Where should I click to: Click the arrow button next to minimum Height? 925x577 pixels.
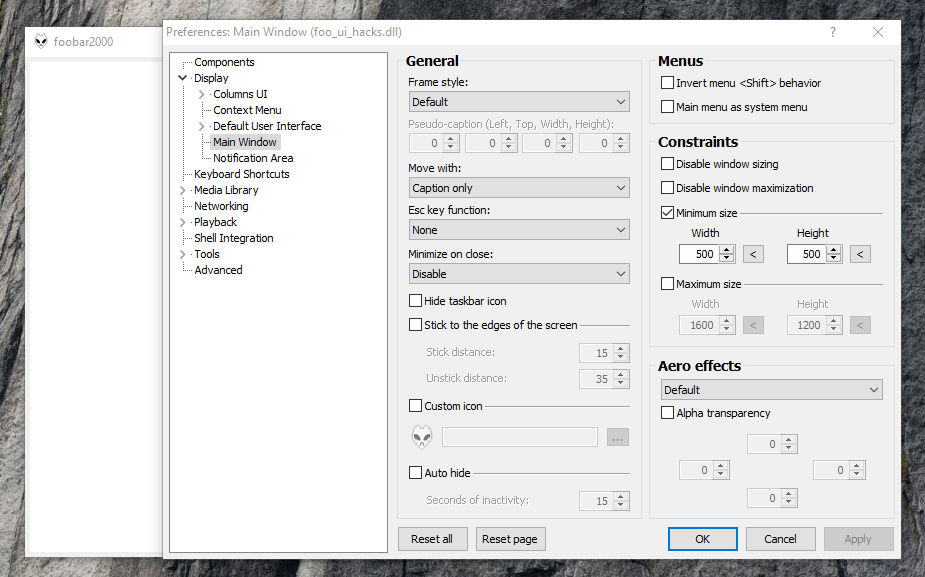click(860, 254)
